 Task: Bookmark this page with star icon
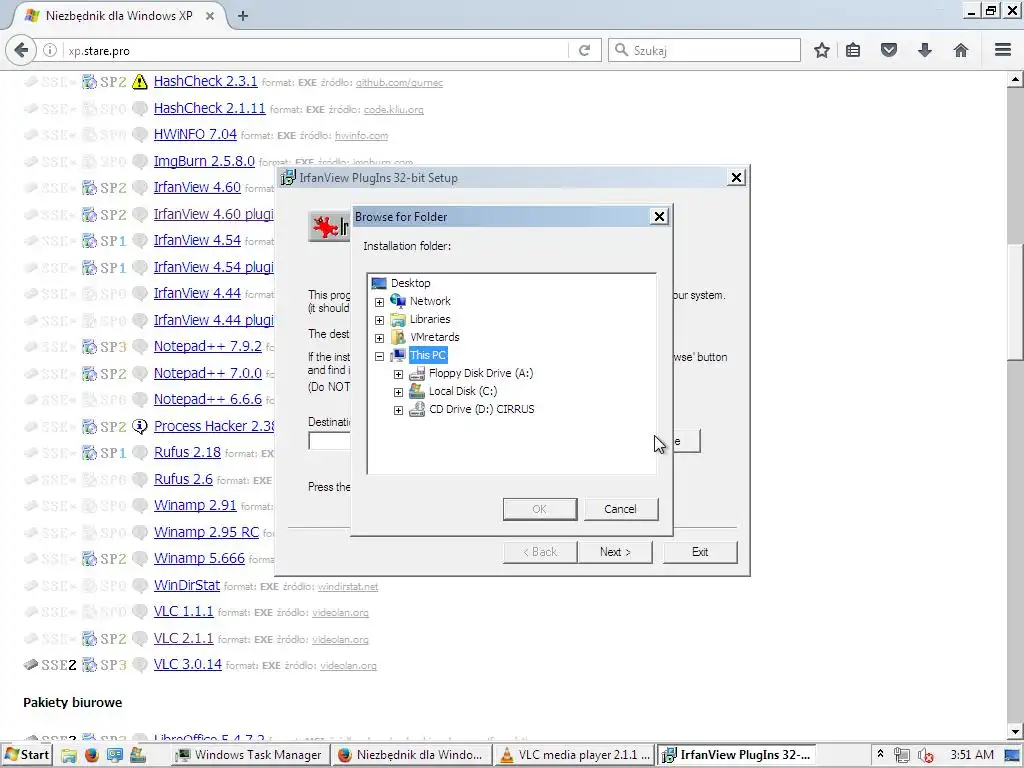click(x=822, y=50)
